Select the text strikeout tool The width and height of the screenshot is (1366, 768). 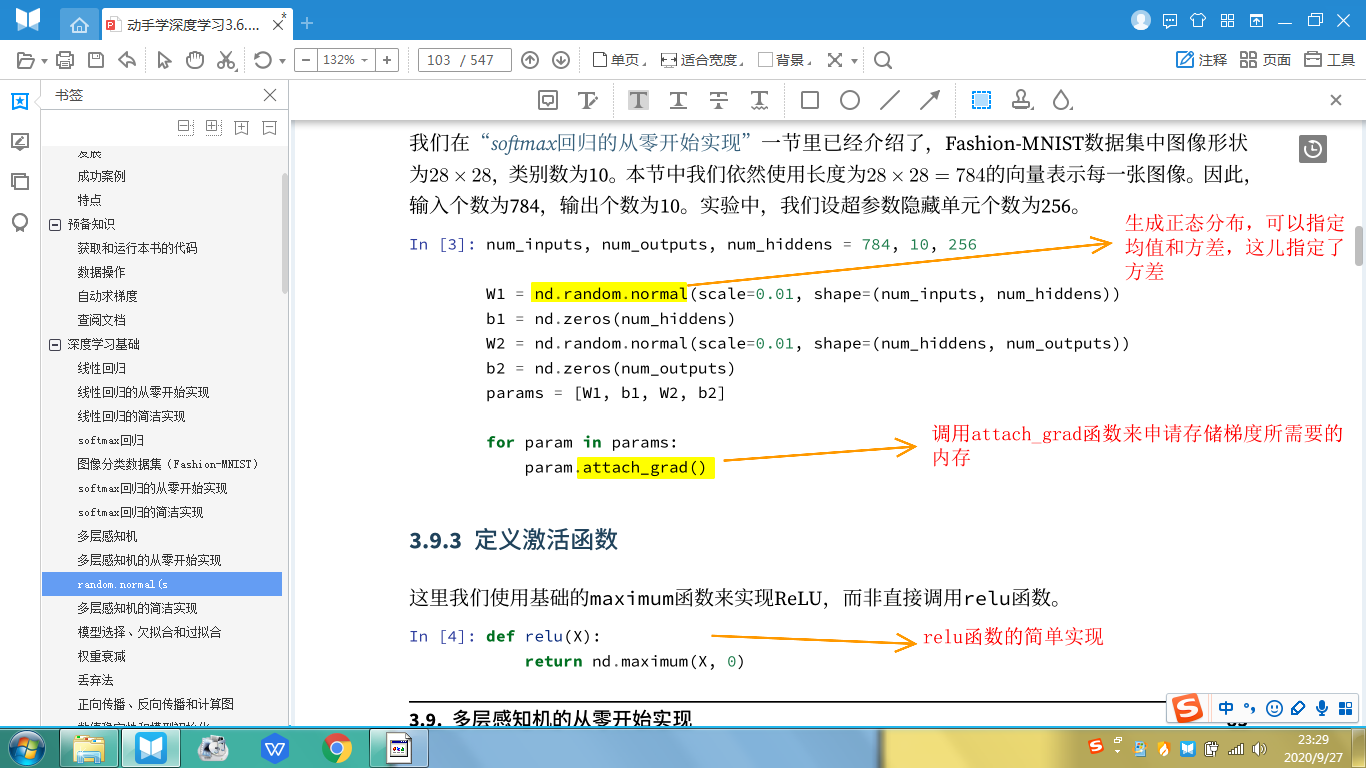719,100
